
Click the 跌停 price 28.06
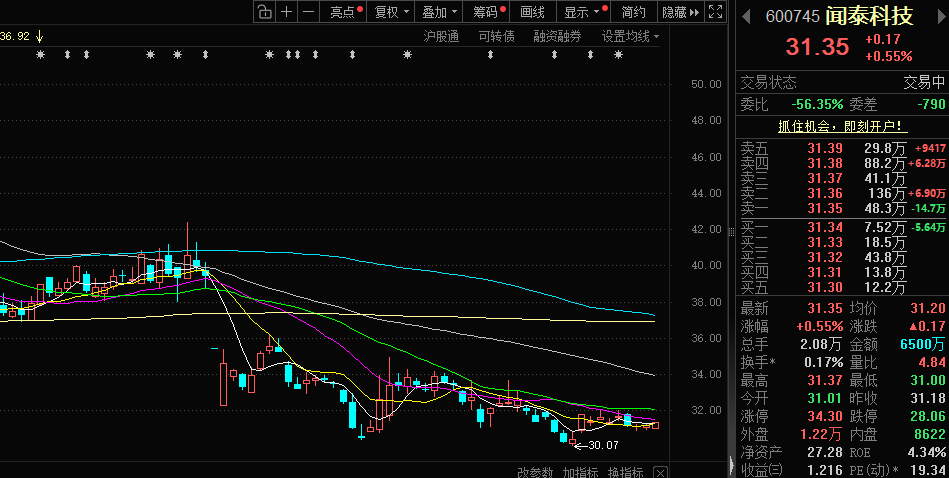928,417
